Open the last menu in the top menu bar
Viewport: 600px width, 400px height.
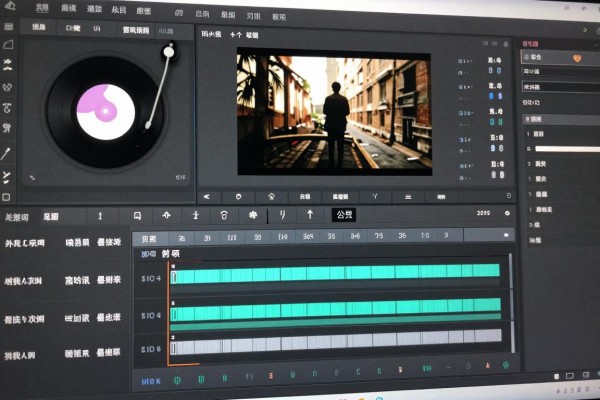[279, 17]
